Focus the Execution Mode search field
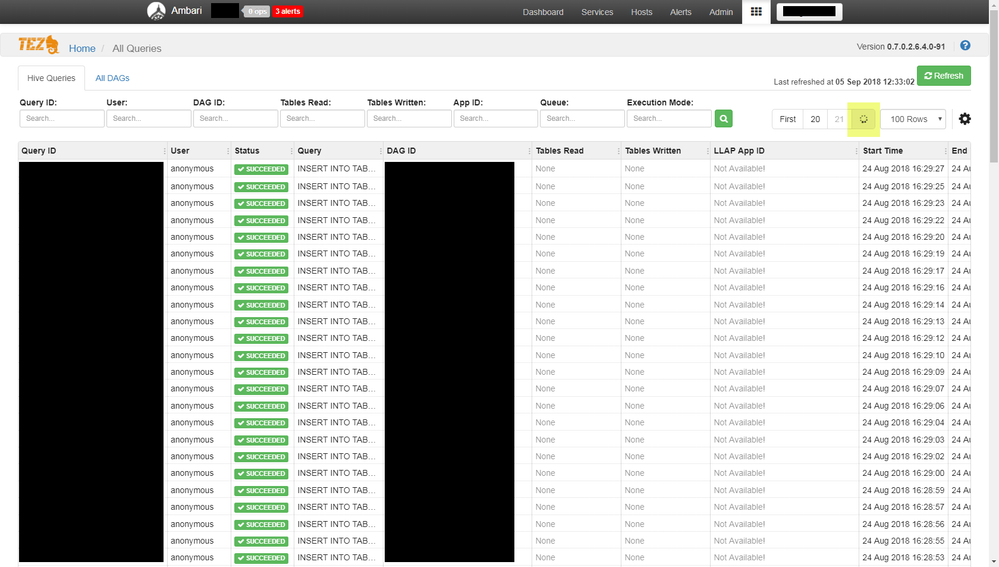Viewport: 999px width, 567px height. tap(669, 118)
